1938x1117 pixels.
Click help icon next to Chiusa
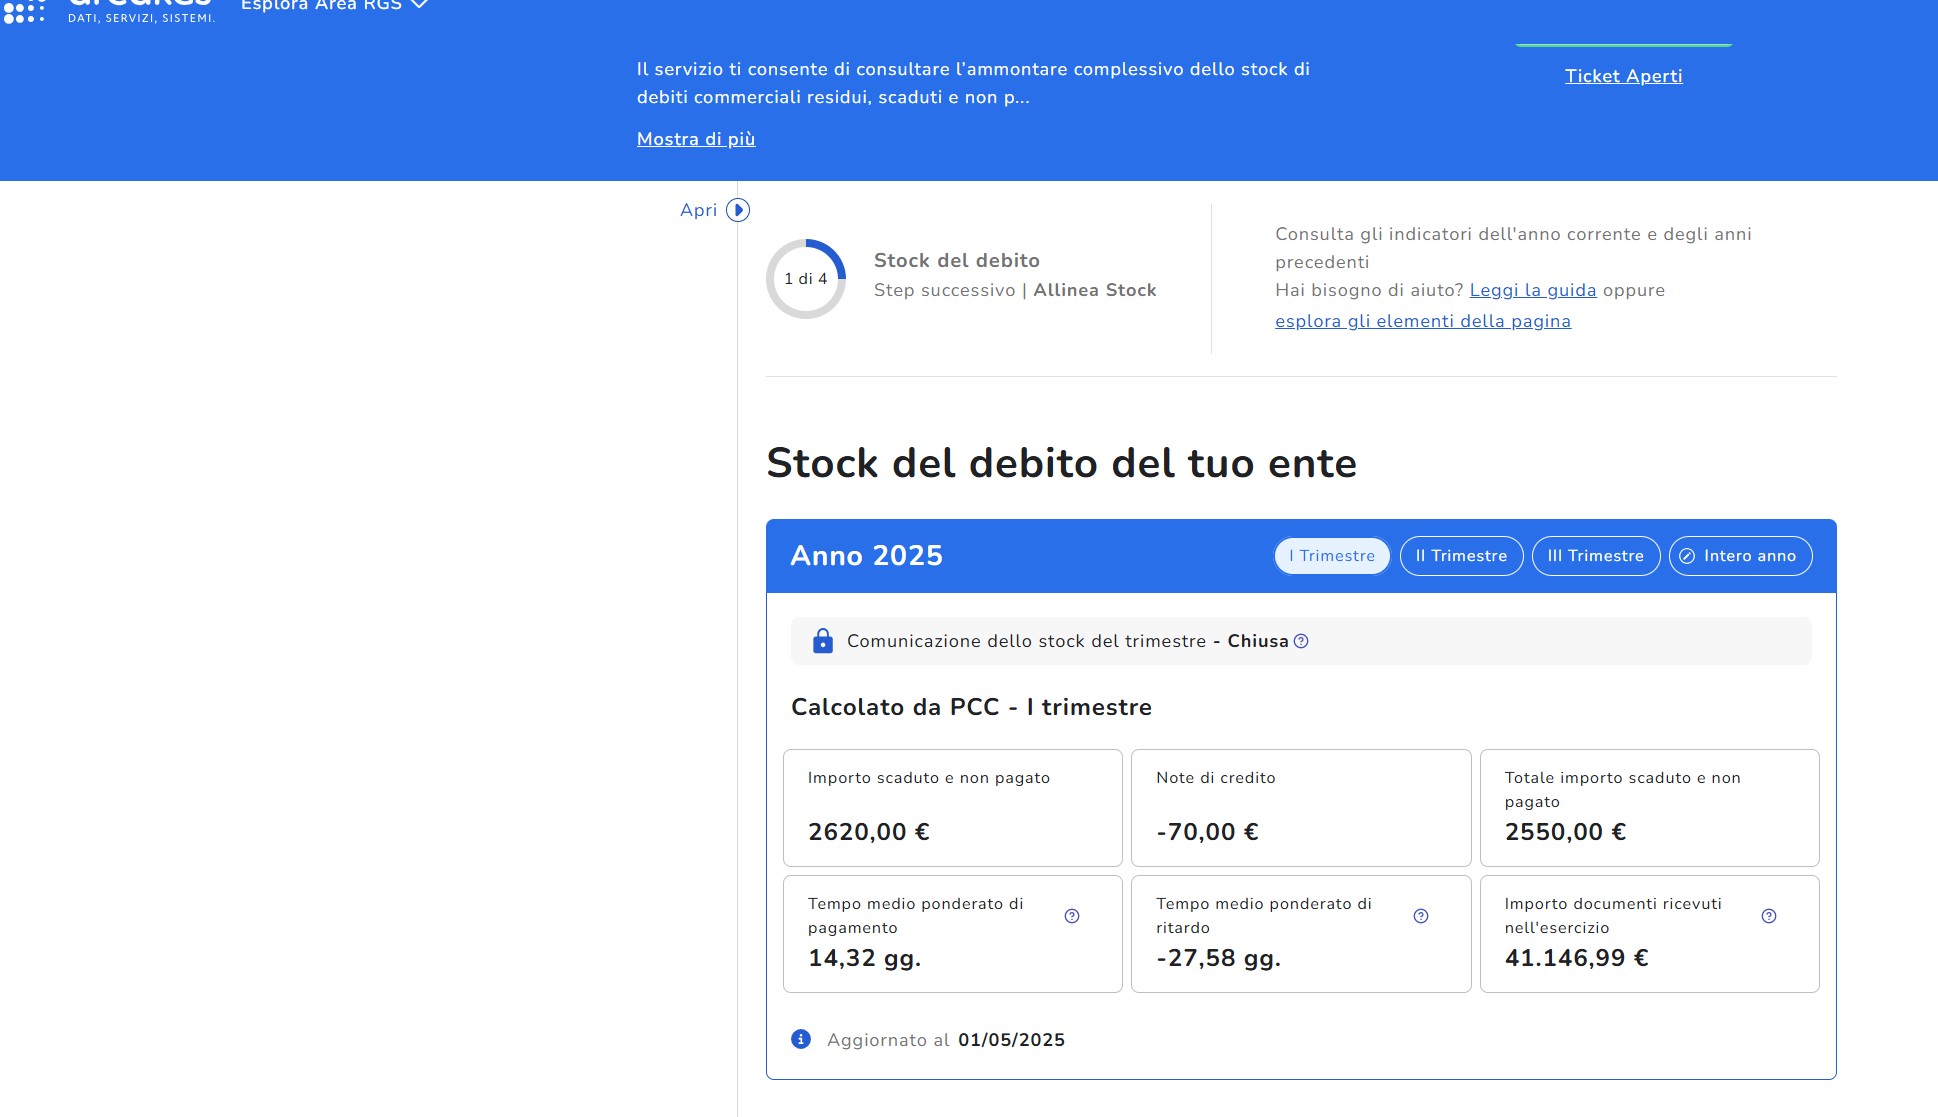click(x=1301, y=641)
